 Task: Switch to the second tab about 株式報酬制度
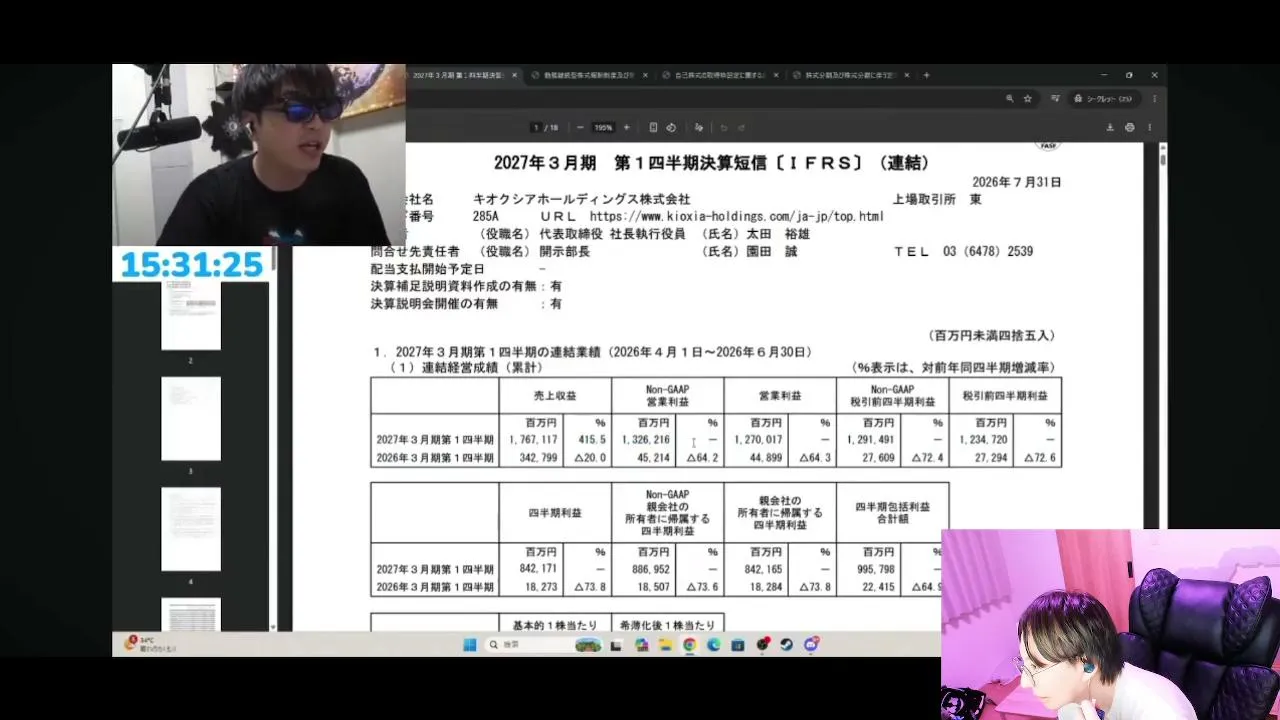590,75
